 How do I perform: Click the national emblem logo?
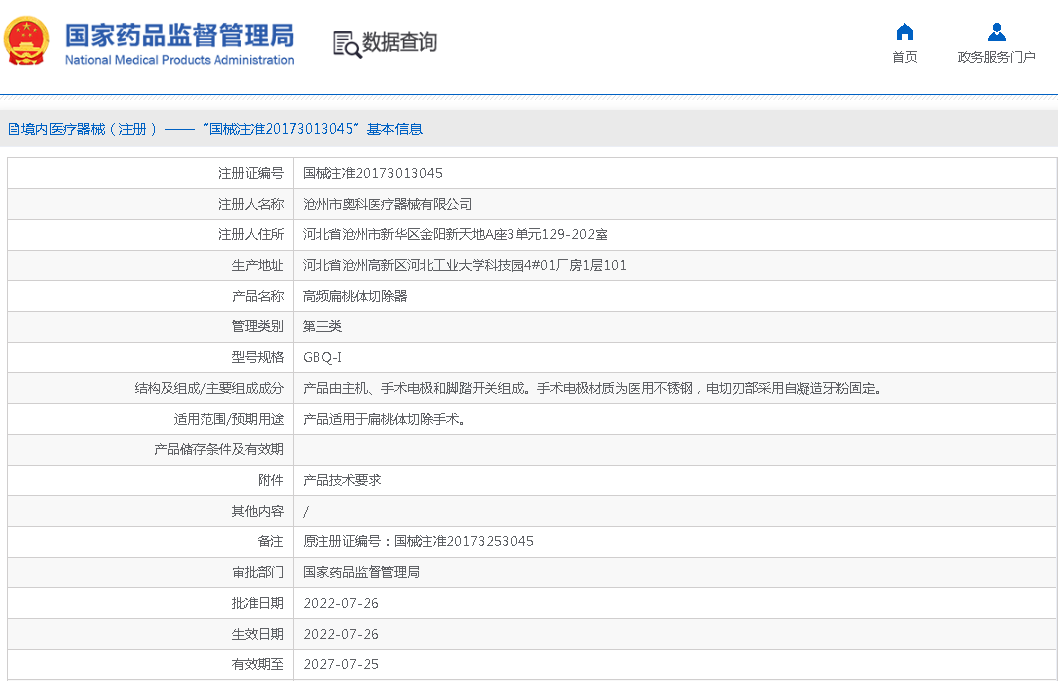27,42
